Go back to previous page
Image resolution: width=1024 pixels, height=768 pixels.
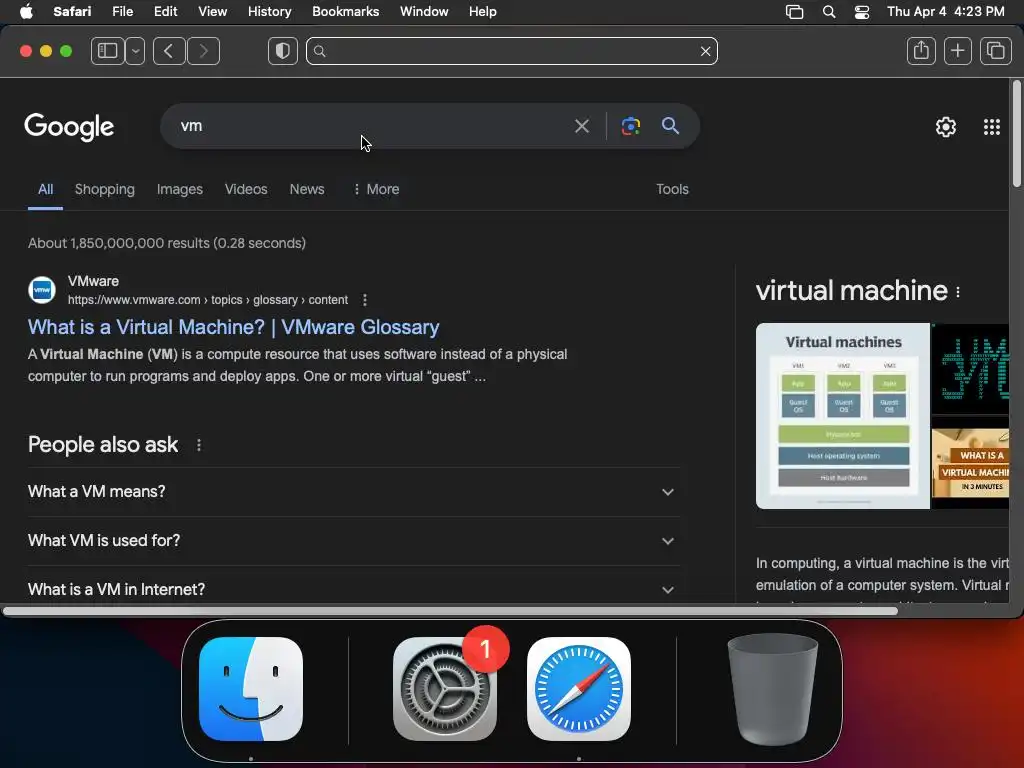click(x=169, y=51)
